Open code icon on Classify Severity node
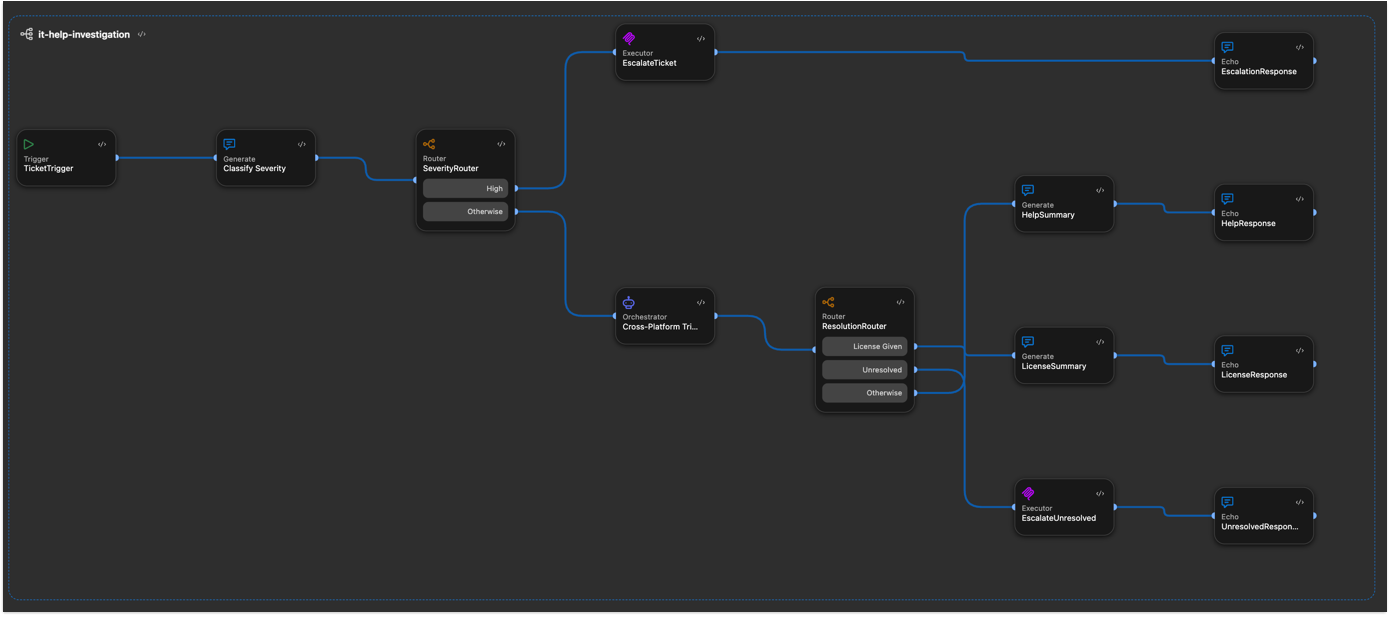1390x617 pixels. tap(302, 144)
